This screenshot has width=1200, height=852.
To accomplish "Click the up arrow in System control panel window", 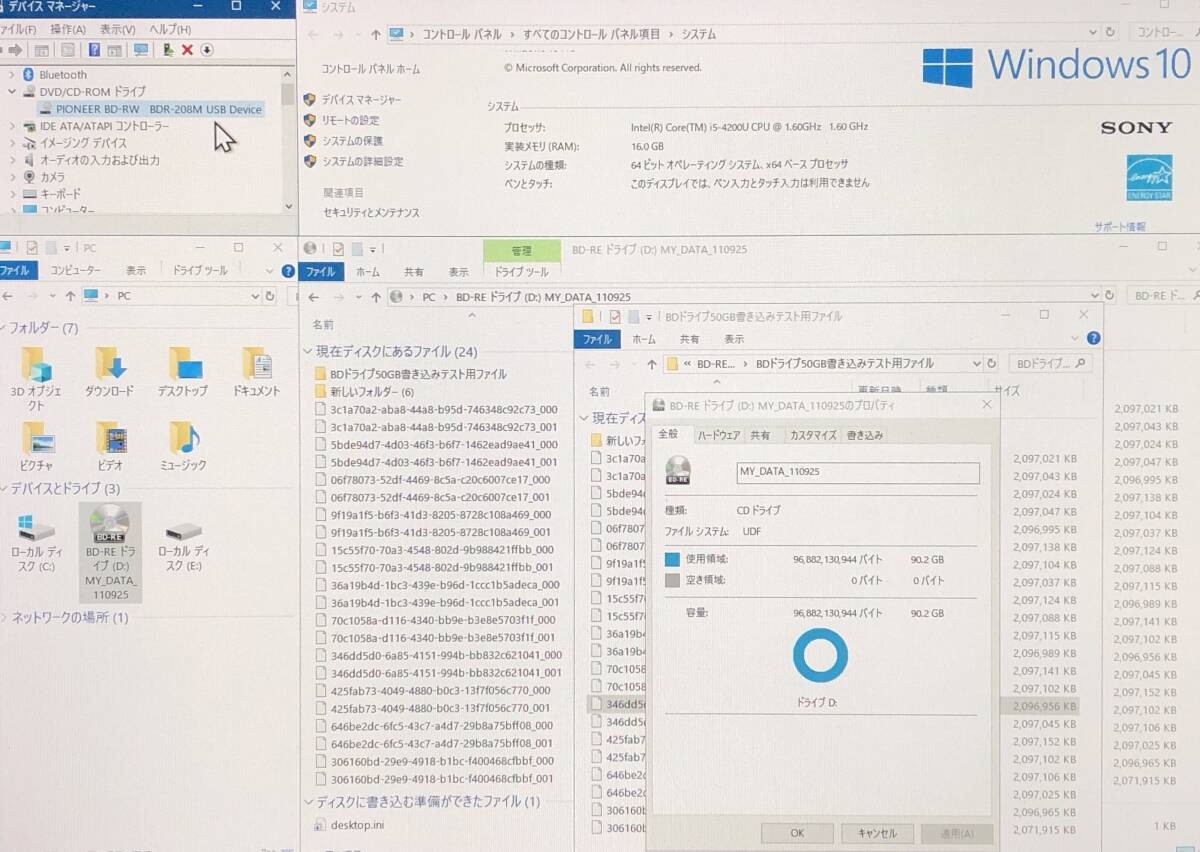I will tap(376, 34).
